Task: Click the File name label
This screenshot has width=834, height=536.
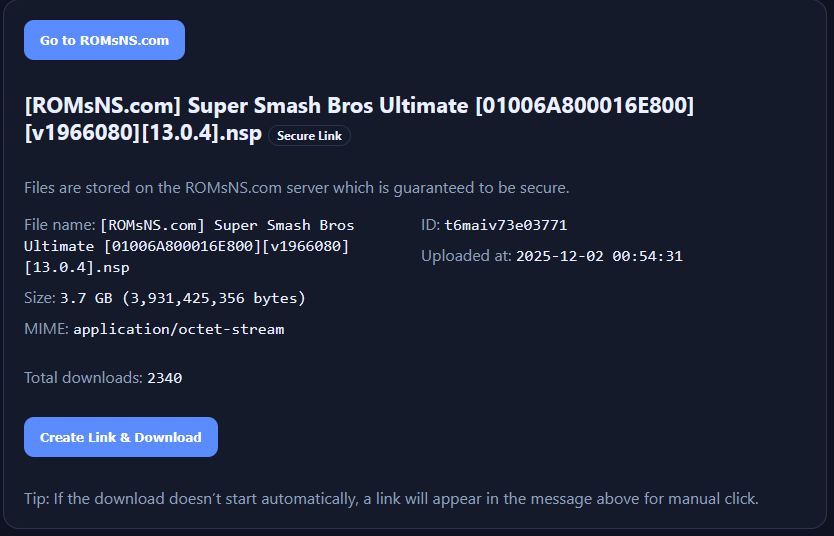Action: pyautogui.click(x=59, y=225)
